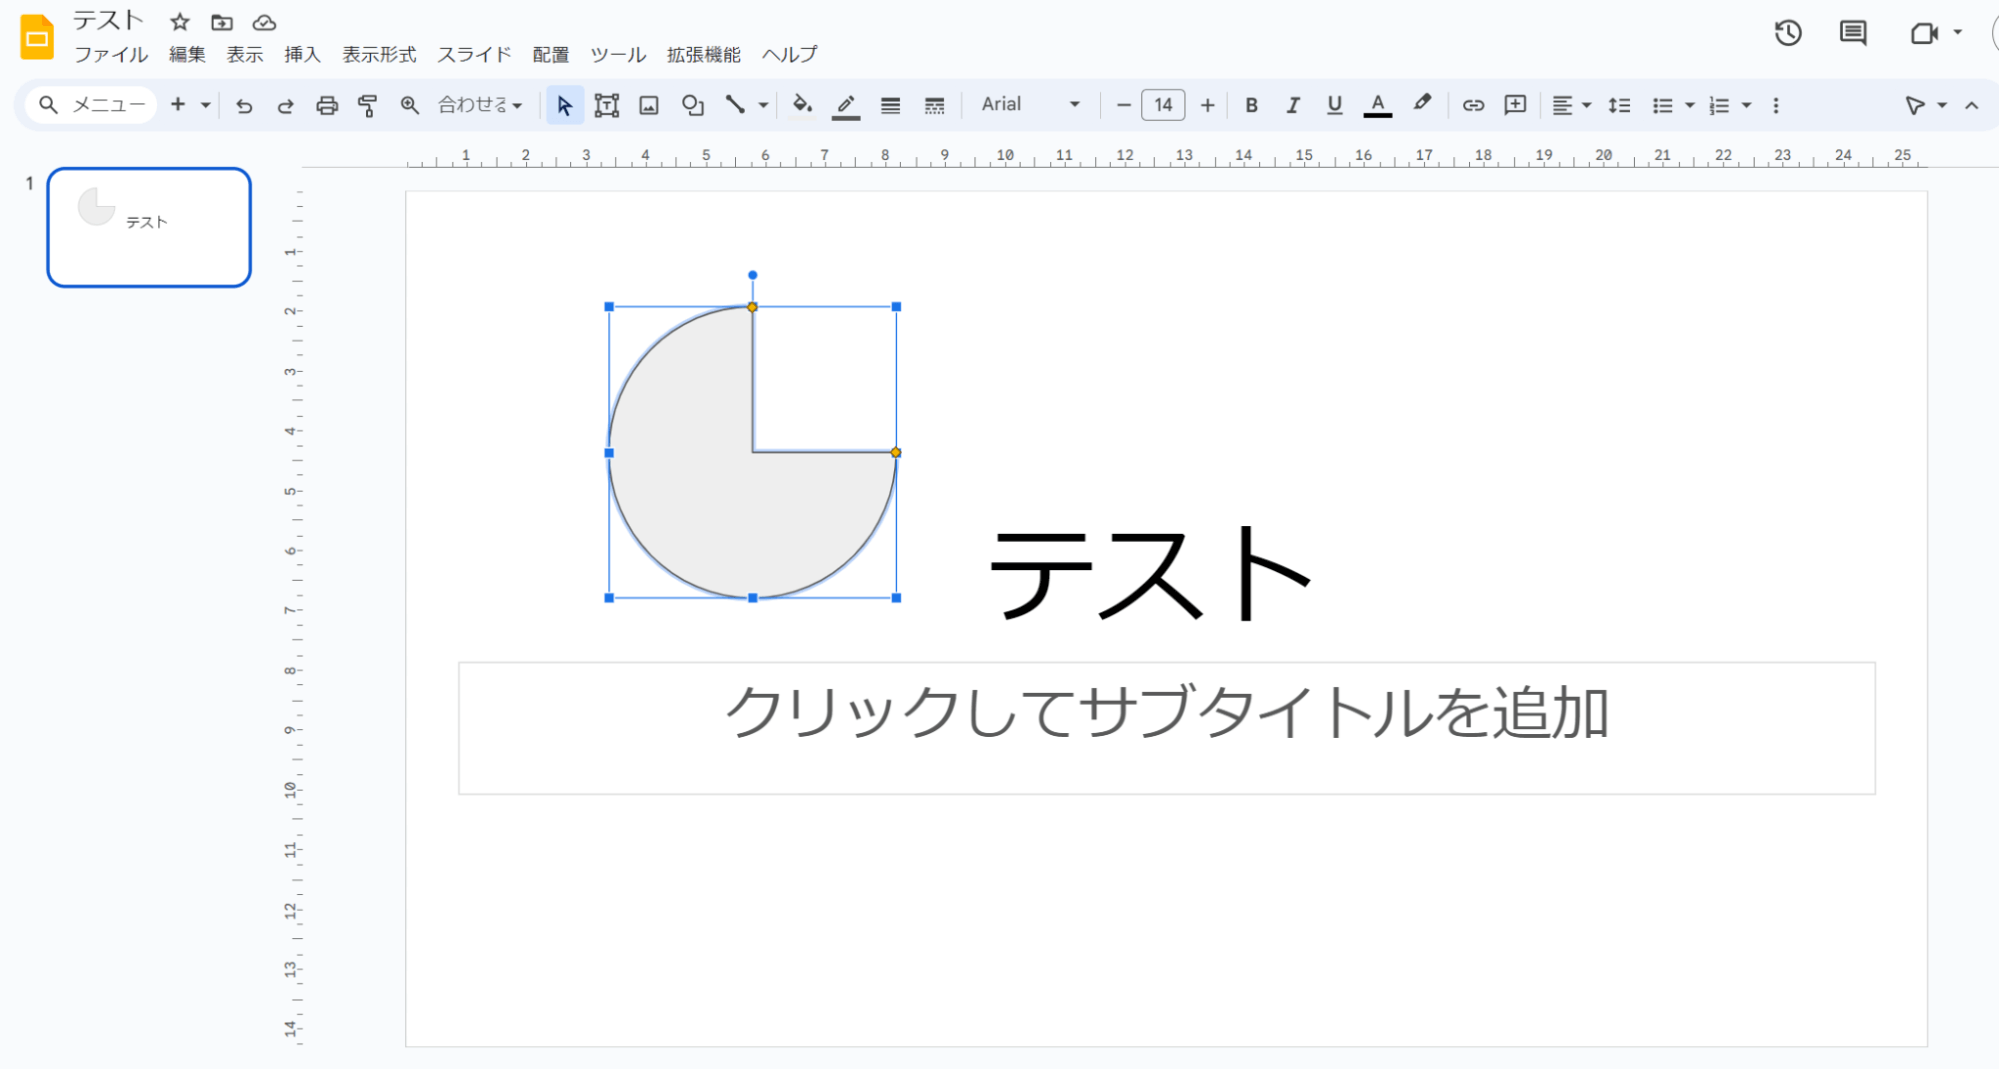Open the version history clock icon
Image resolution: width=1999 pixels, height=1069 pixels.
coord(1788,33)
